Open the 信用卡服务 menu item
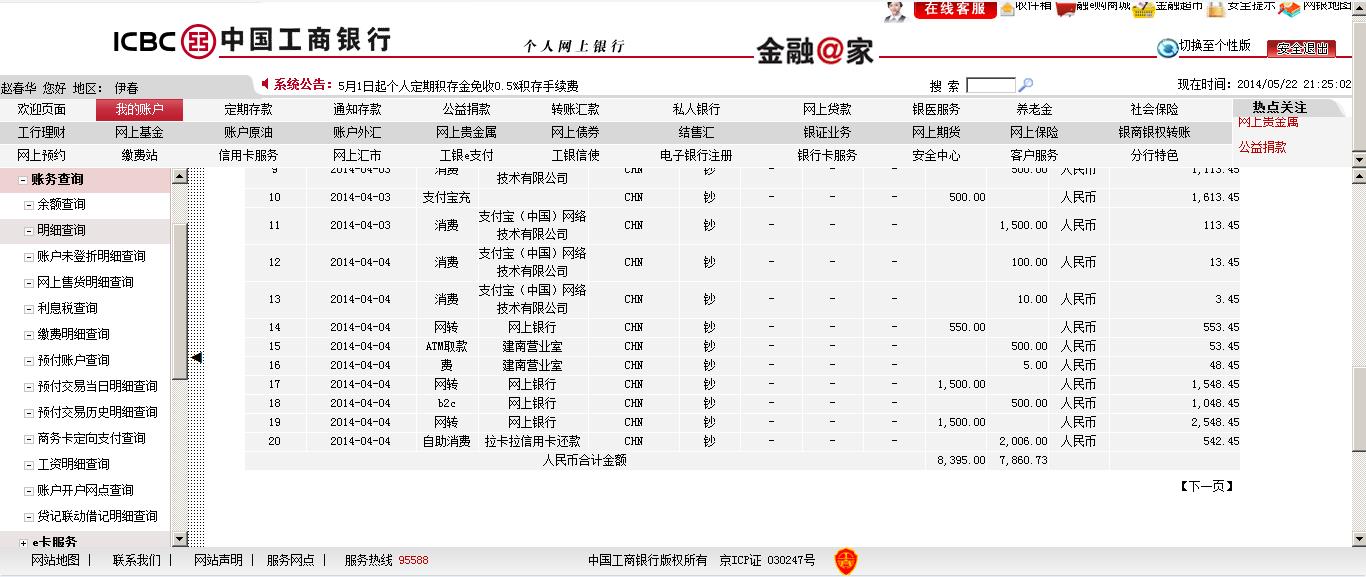Screen dimensions: 1366x577 [x=248, y=155]
